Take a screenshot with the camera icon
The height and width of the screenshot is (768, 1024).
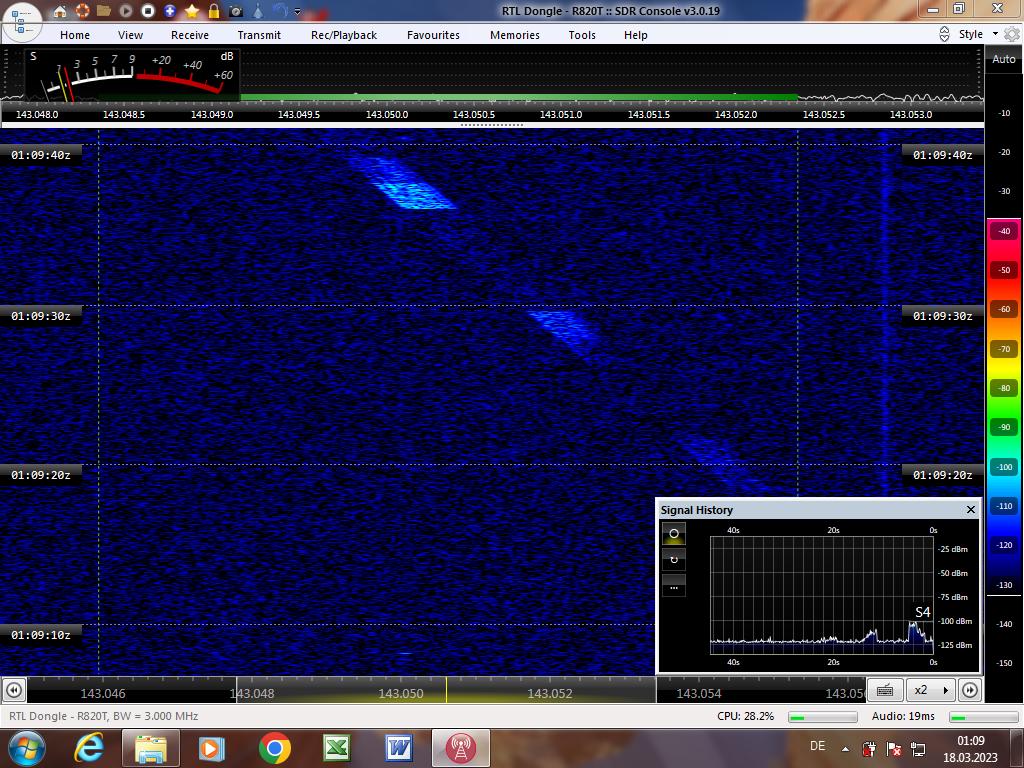point(236,11)
